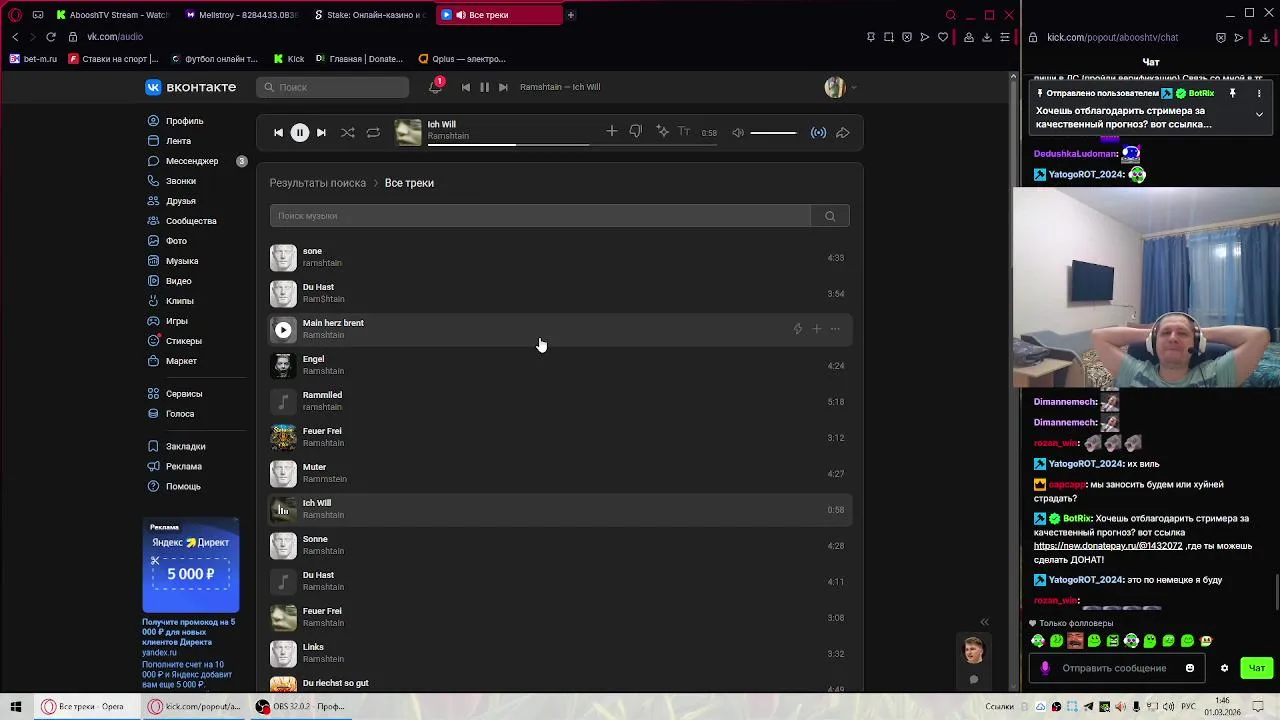1280x720 pixels.
Task: Take snapshot via Opera toolbar icon
Action: [x=889, y=37]
